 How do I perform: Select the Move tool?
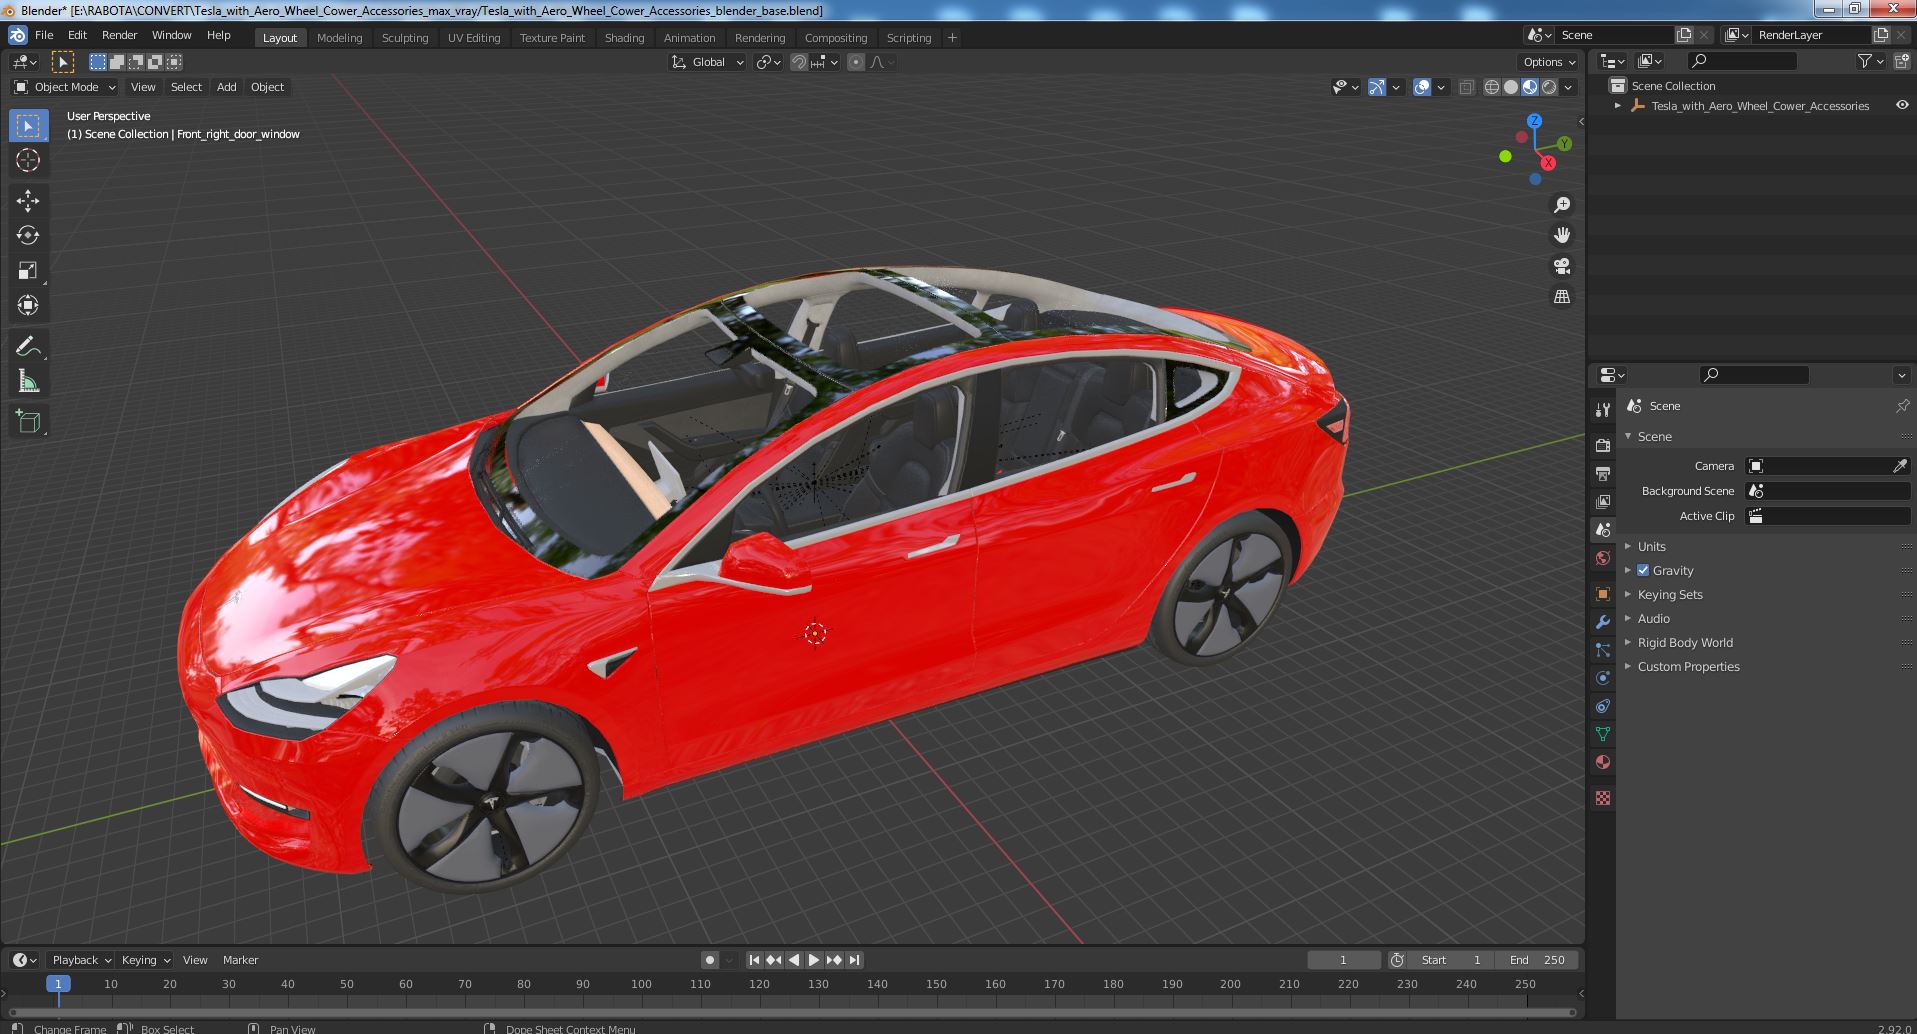pyautogui.click(x=28, y=201)
